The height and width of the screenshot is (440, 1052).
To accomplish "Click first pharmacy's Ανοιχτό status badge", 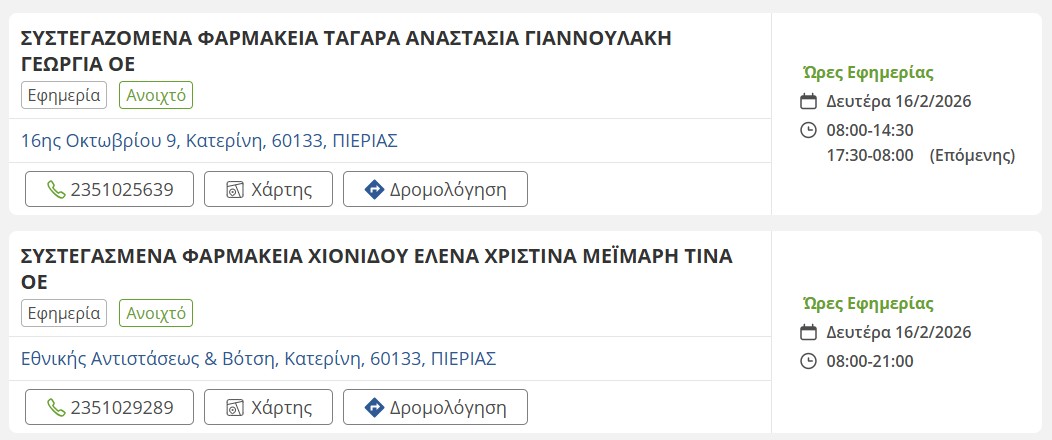I will coord(156,95).
